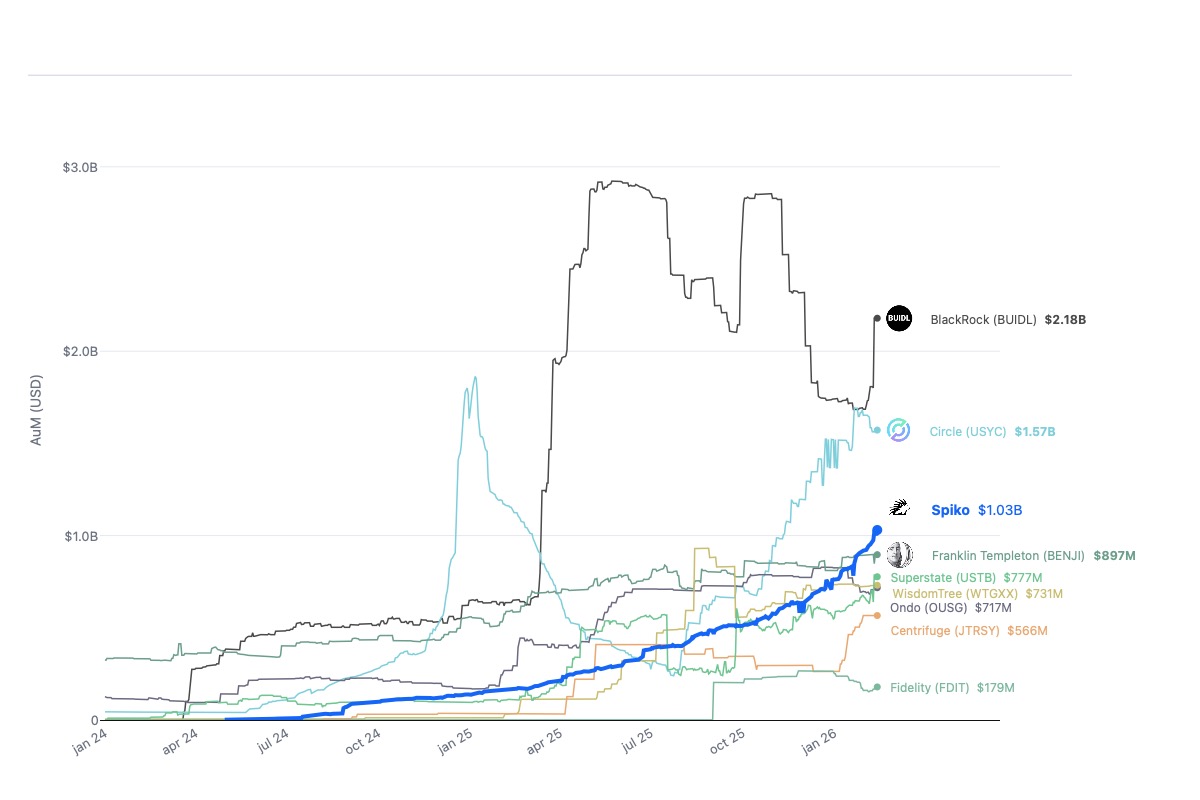
Task: Click the Circle USYC logo icon
Action: click(x=899, y=430)
